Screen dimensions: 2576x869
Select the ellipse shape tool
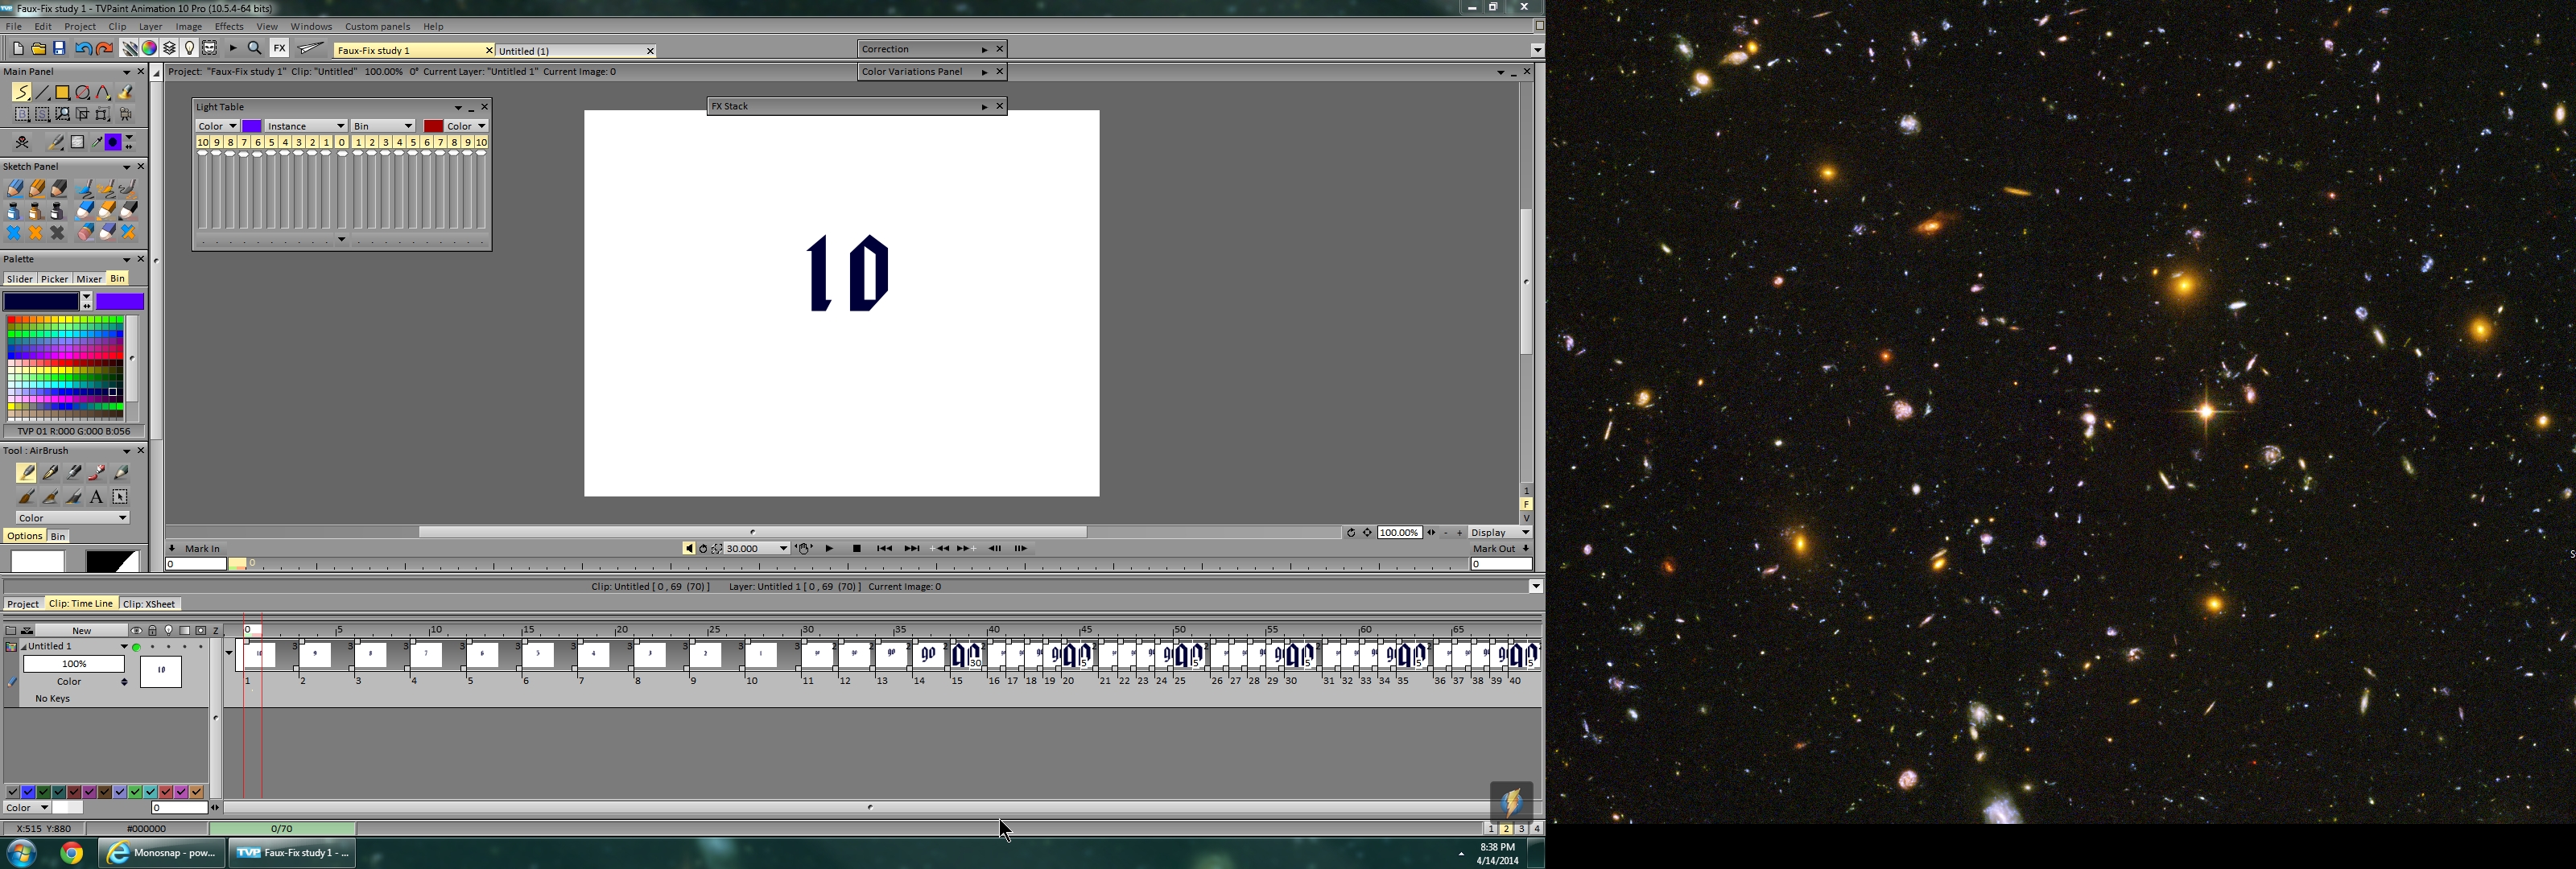pyautogui.click(x=83, y=92)
